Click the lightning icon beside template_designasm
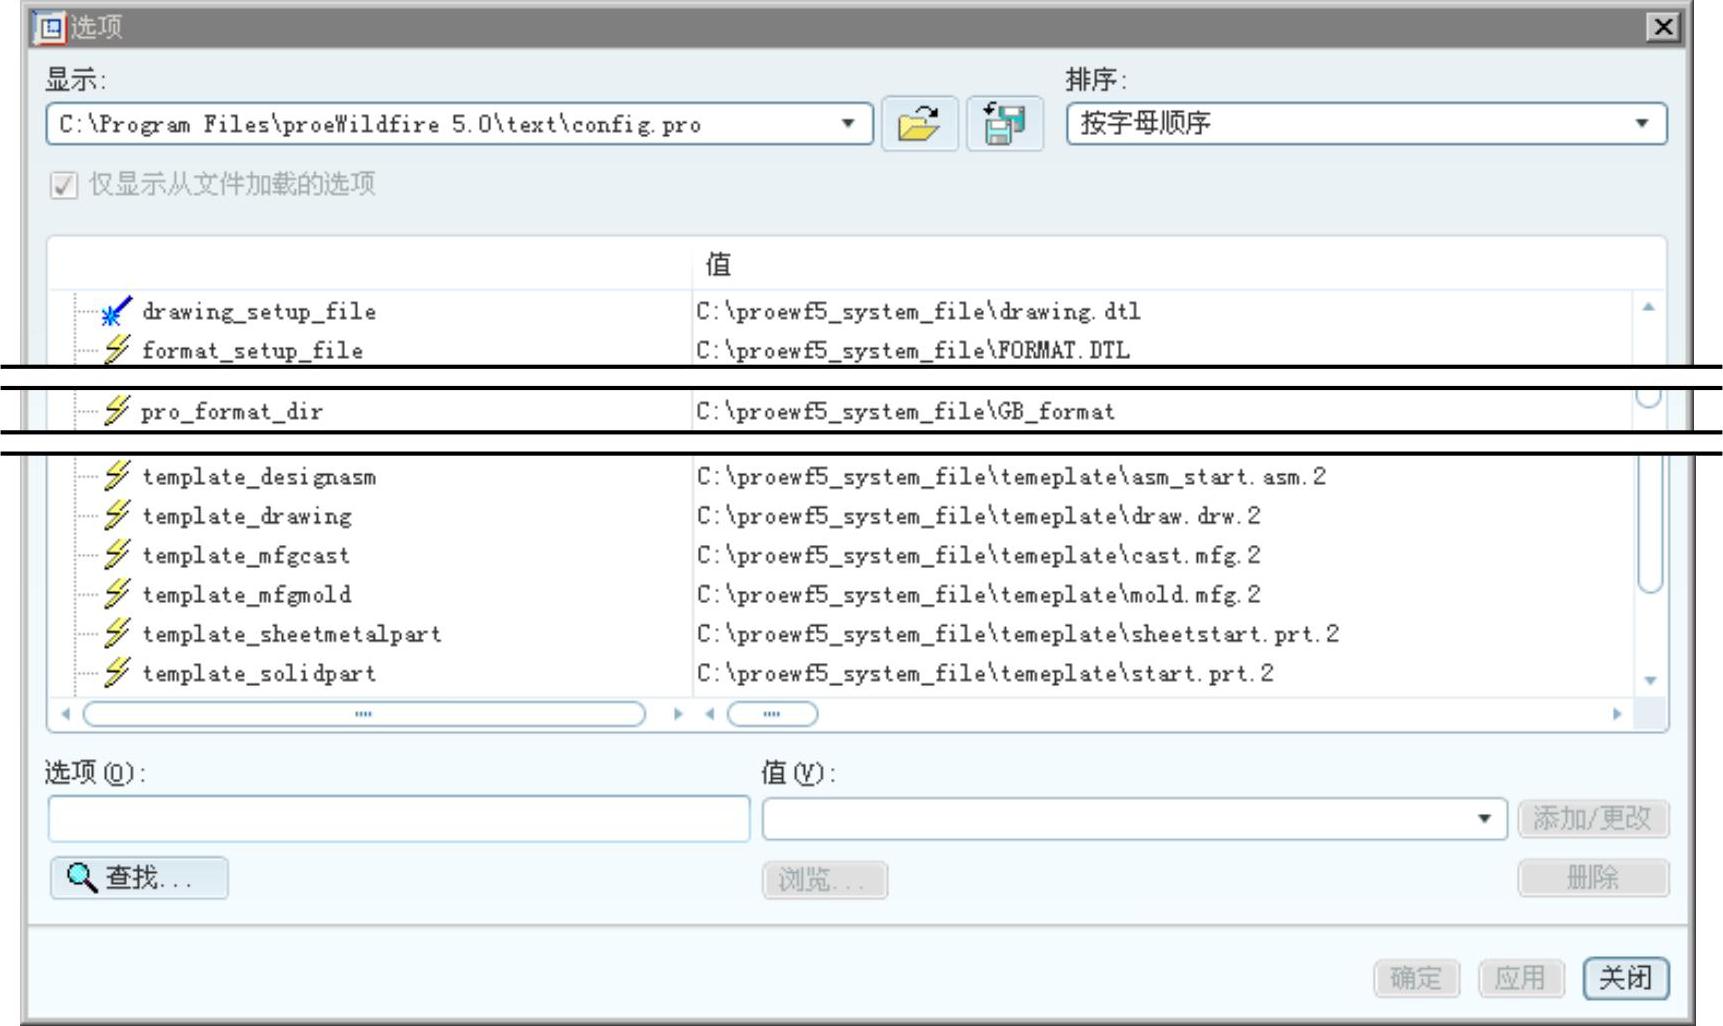The height and width of the screenshot is (1026, 1723). click(116, 476)
